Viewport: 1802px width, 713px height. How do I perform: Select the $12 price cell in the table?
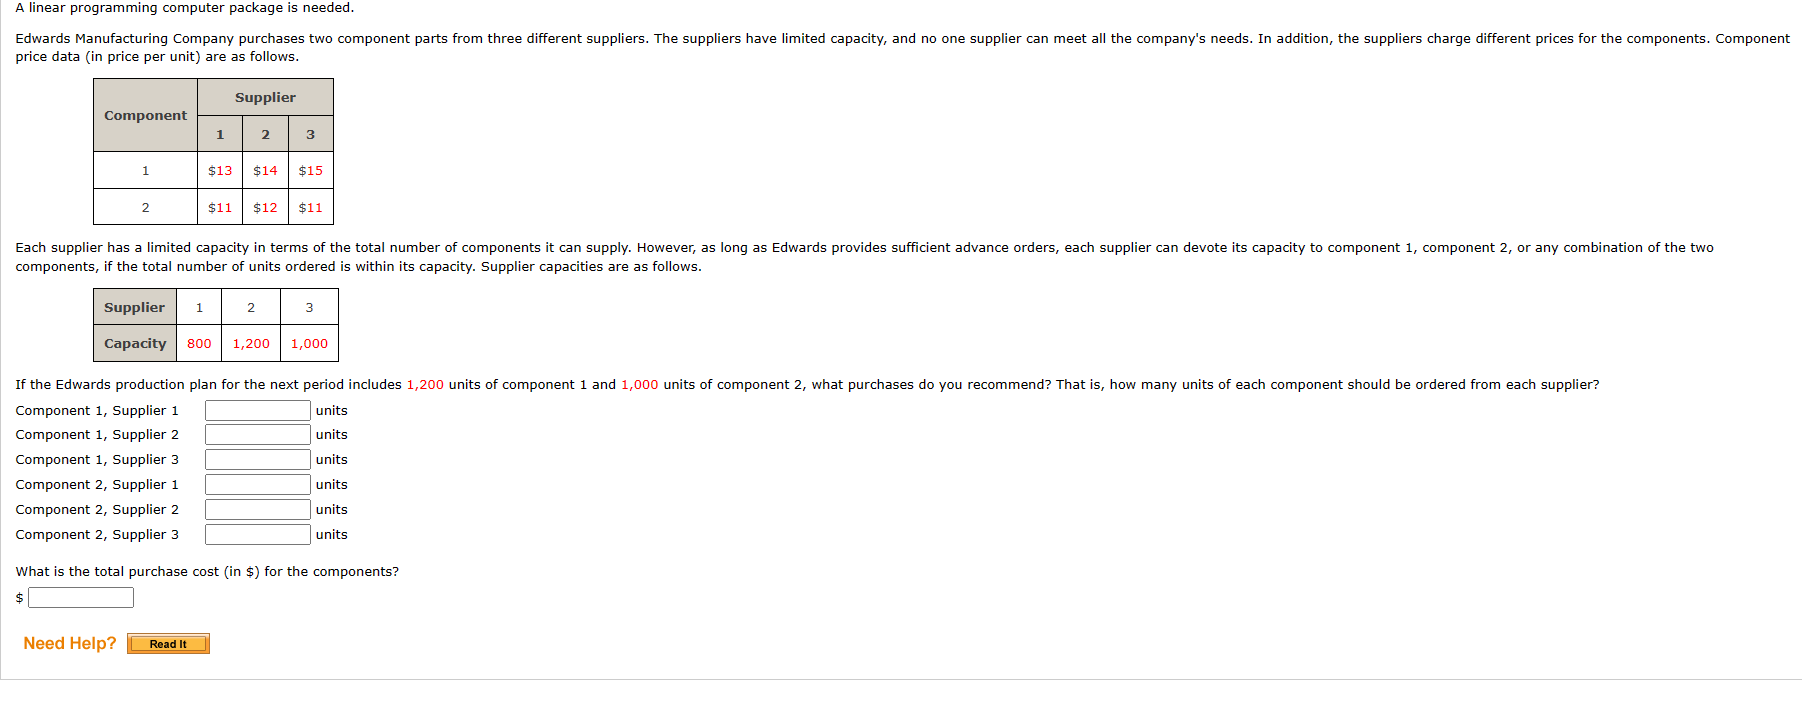point(265,207)
